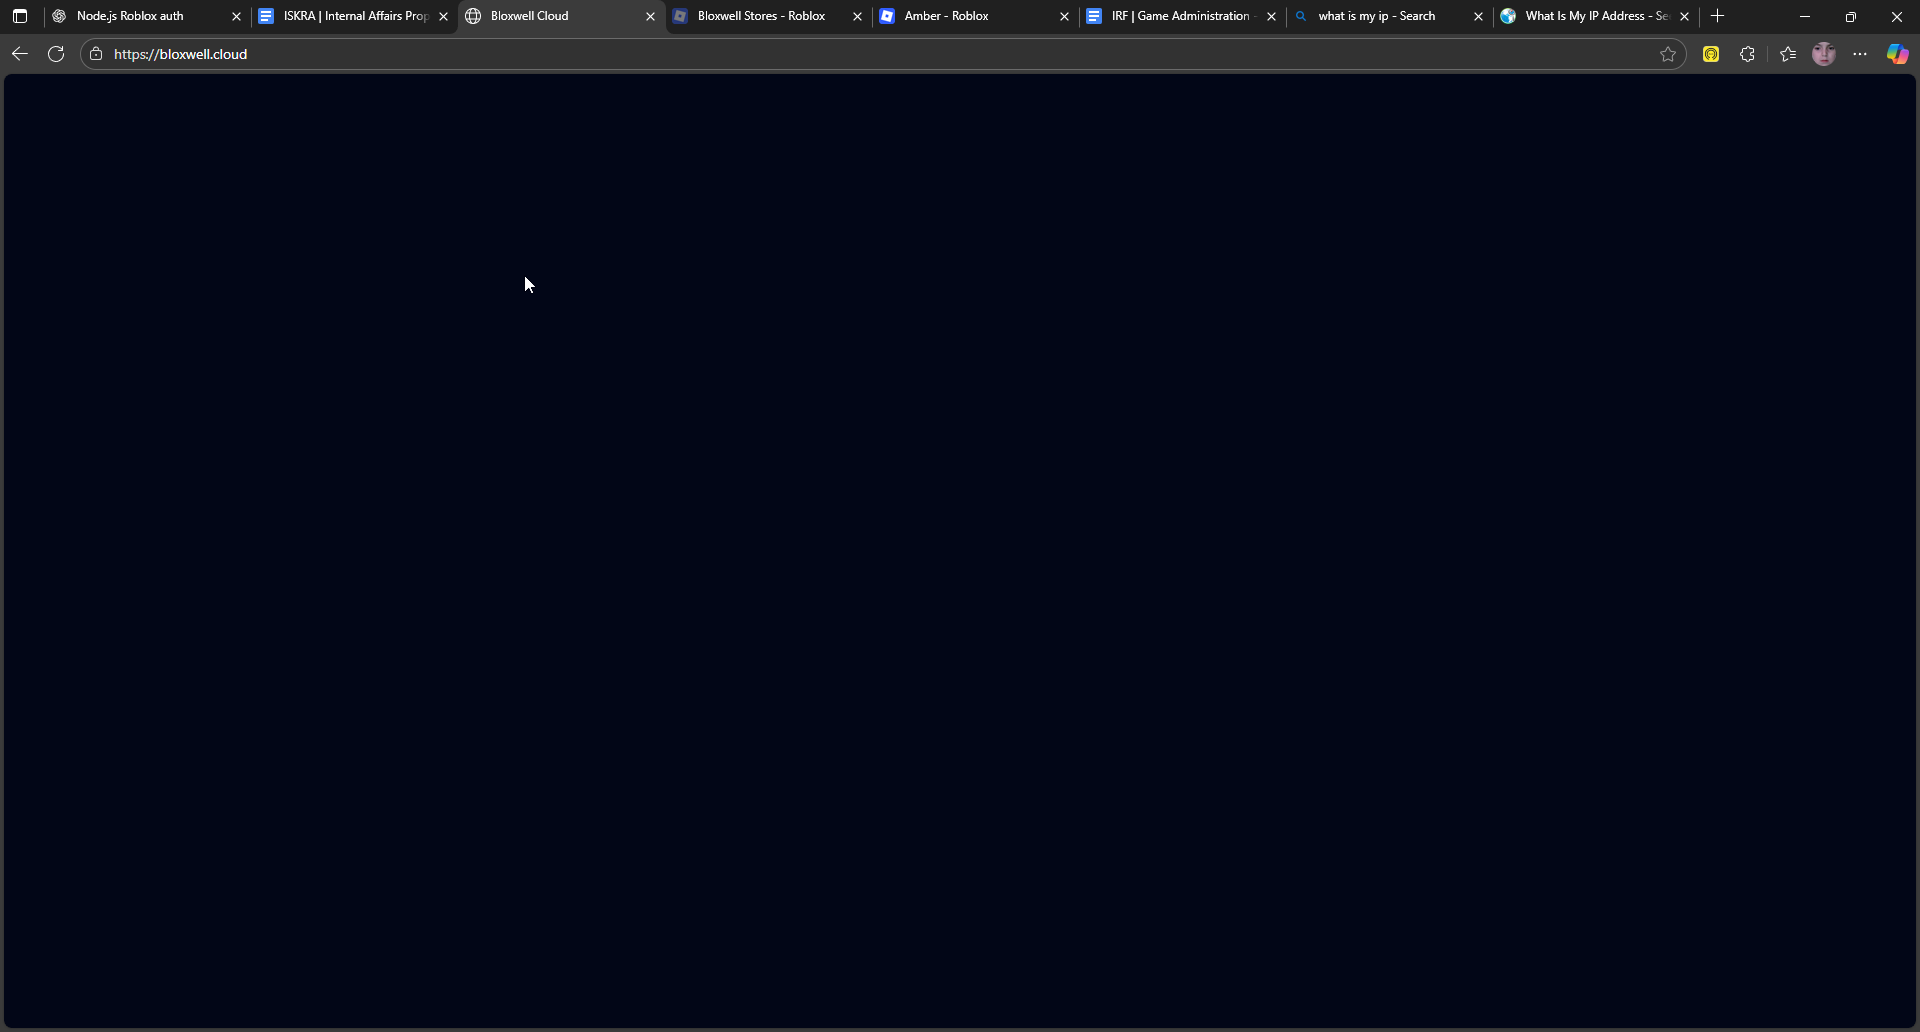
Task: Open the Extensions puzzle icon
Action: [x=1747, y=54]
